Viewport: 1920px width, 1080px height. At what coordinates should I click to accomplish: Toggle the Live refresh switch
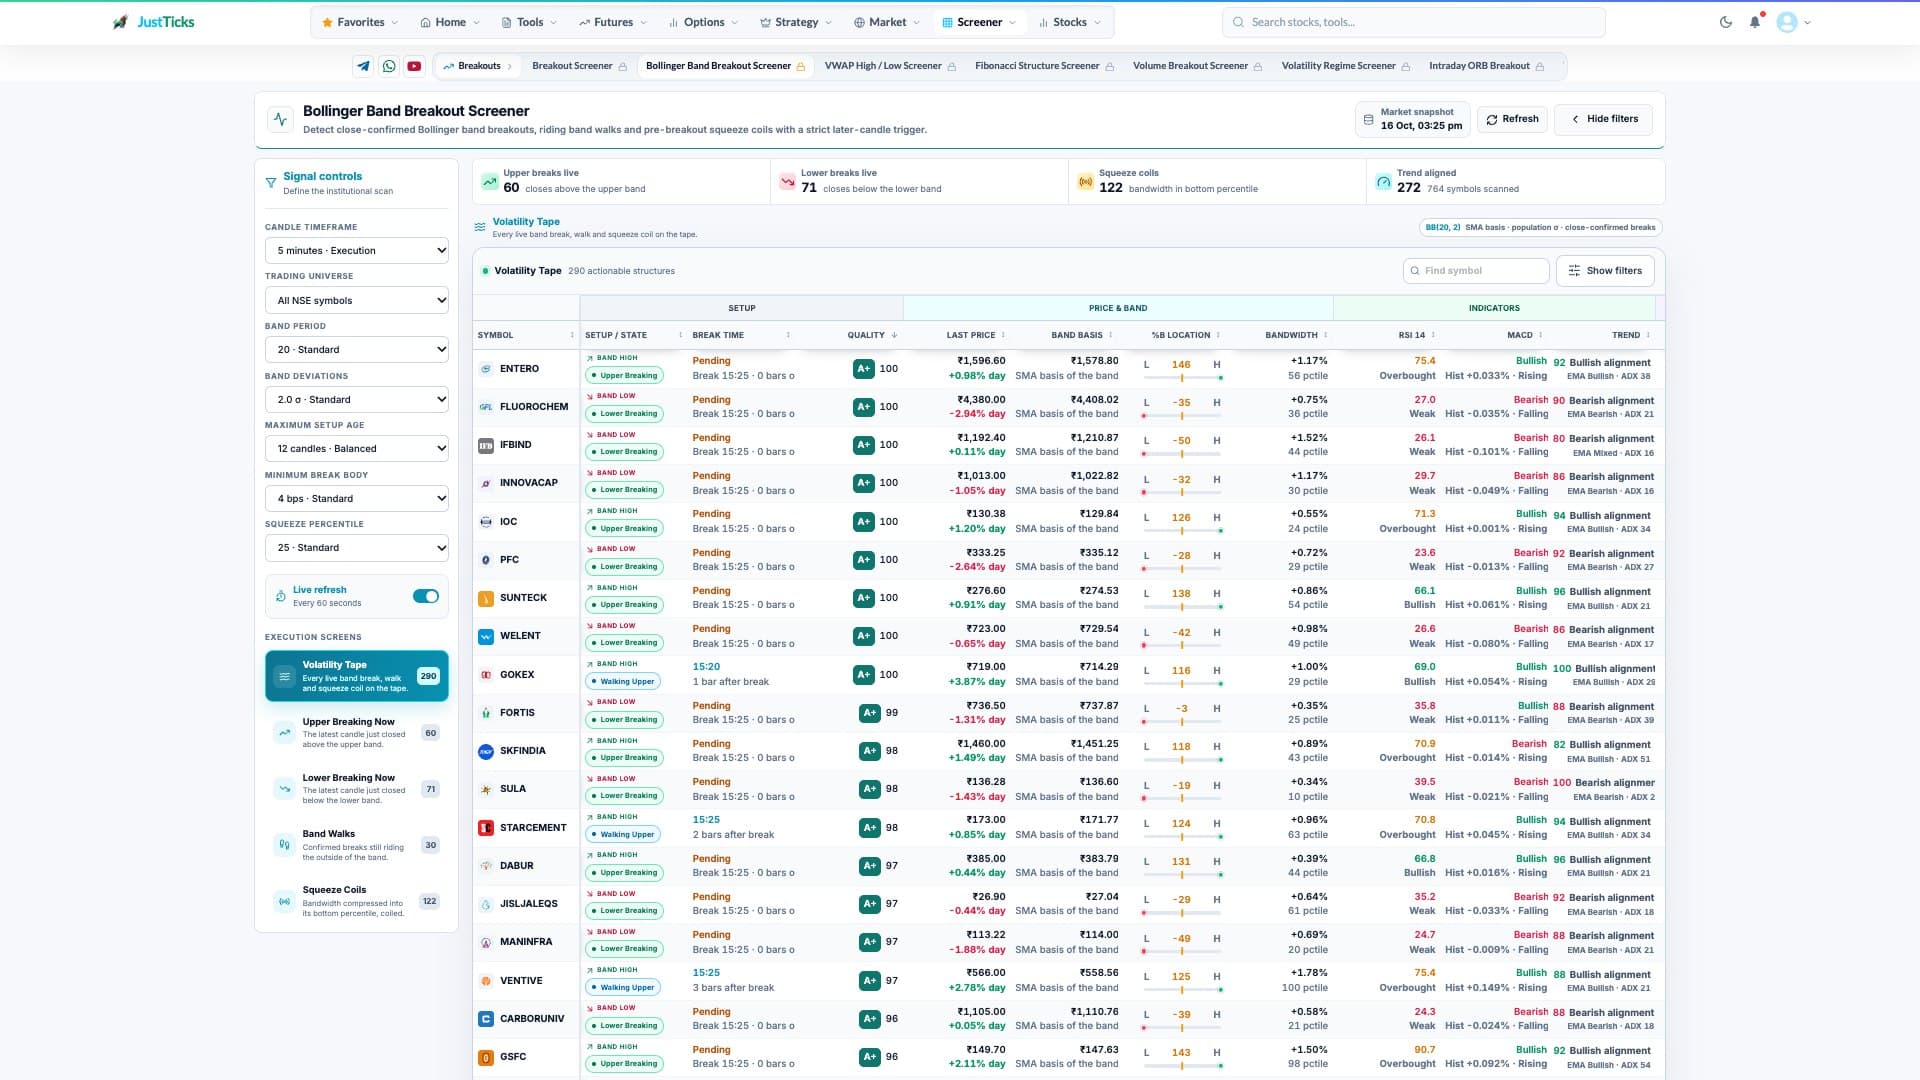pos(426,596)
